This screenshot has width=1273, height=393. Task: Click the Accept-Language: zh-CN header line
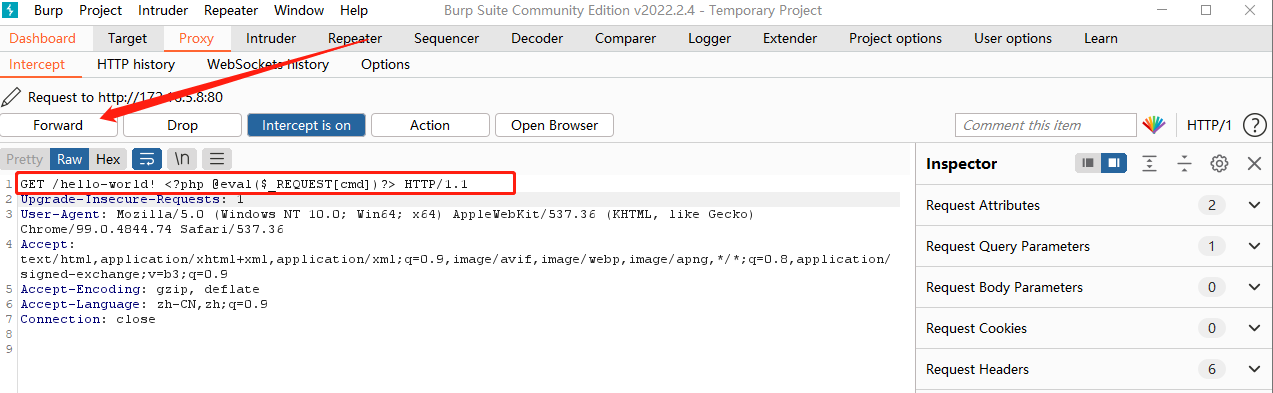(144, 304)
